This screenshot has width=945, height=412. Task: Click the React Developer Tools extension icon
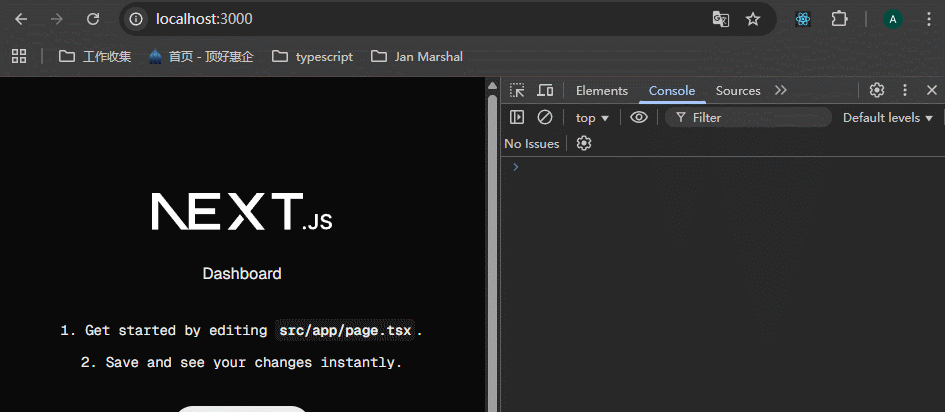coord(802,19)
